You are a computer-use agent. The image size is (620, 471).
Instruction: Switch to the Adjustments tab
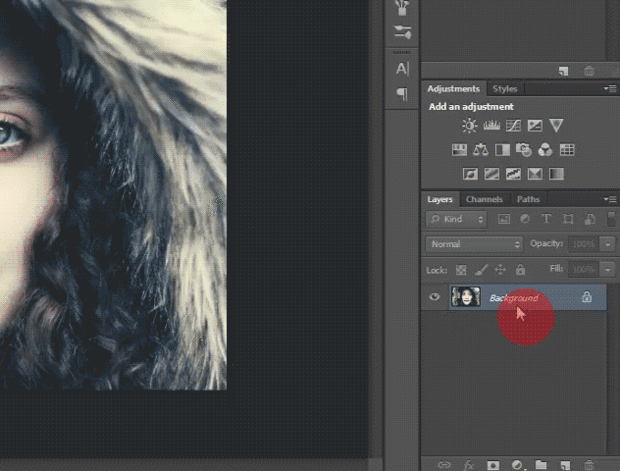[x=453, y=89]
